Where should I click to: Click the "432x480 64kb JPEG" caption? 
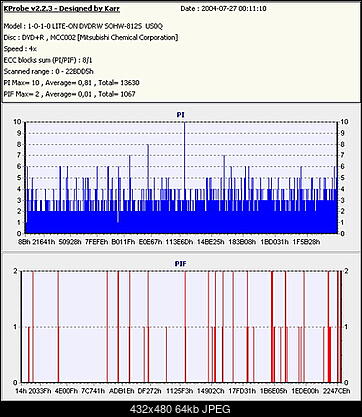(x=180, y=409)
